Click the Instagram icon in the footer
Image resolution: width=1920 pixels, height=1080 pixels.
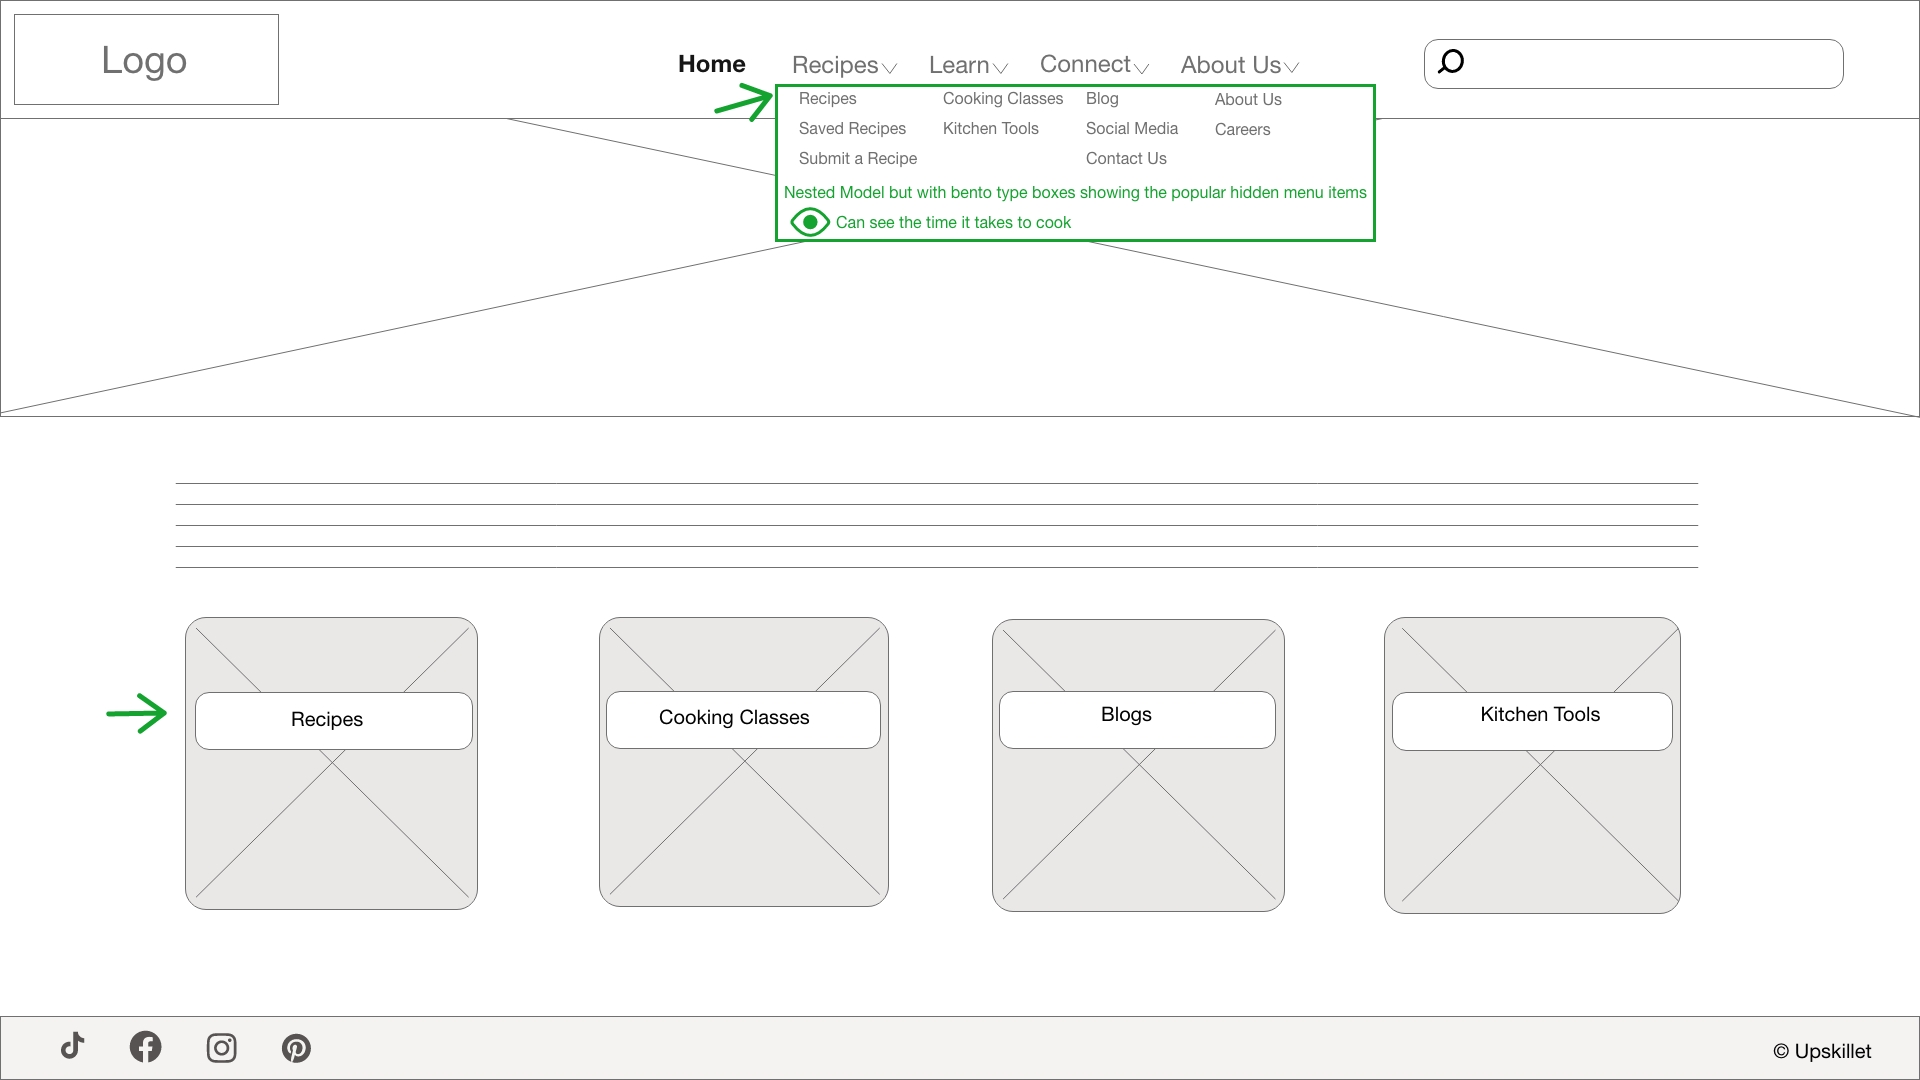pyautogui.click(x=221, y=1047)
